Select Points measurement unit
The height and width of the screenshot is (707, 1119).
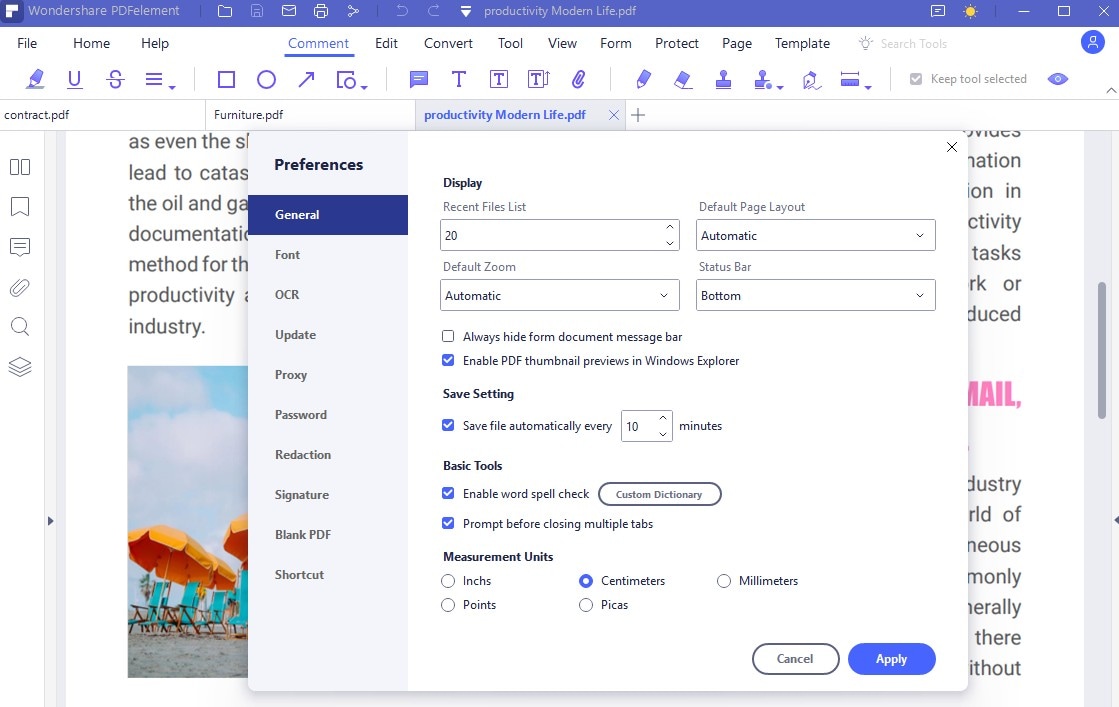(448, 605)
